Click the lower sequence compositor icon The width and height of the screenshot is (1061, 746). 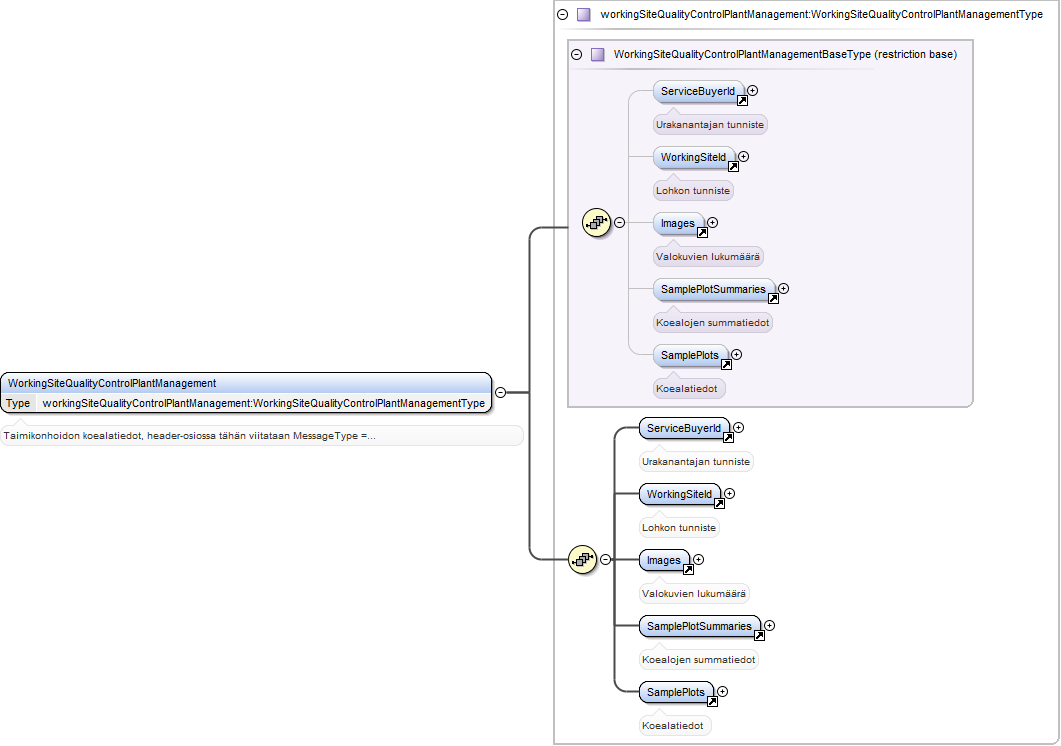[583, 559]
